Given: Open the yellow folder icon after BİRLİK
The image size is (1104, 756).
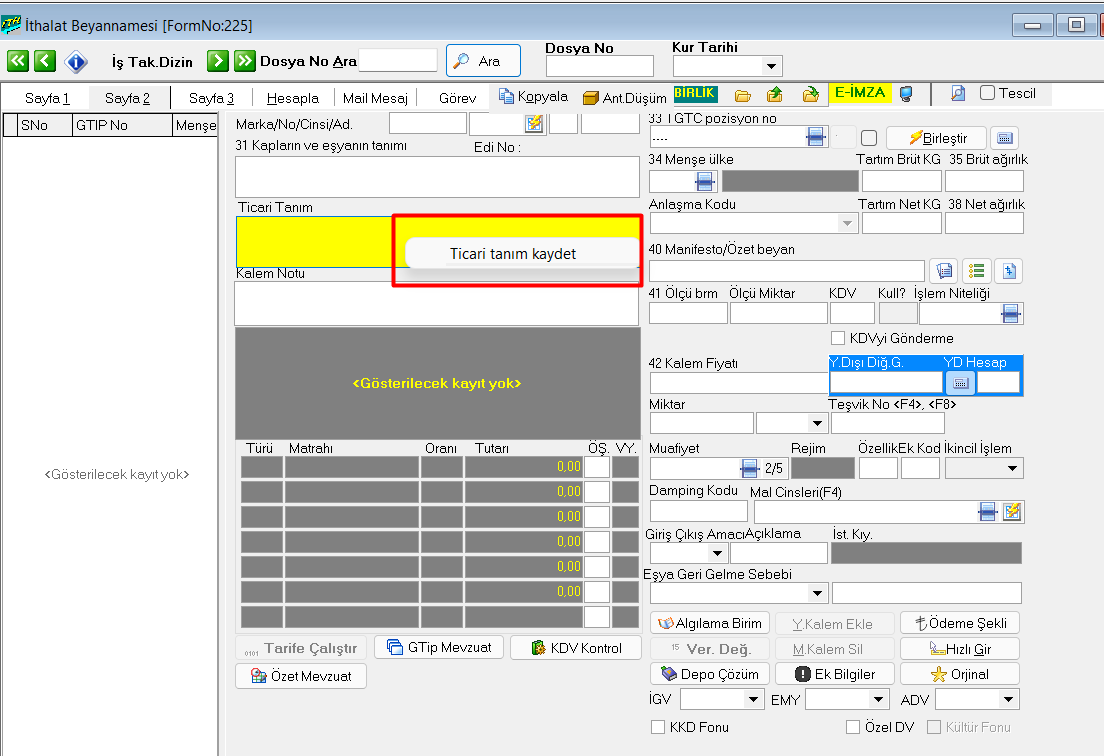Looking at the screenshot, I should pos(743,95).
